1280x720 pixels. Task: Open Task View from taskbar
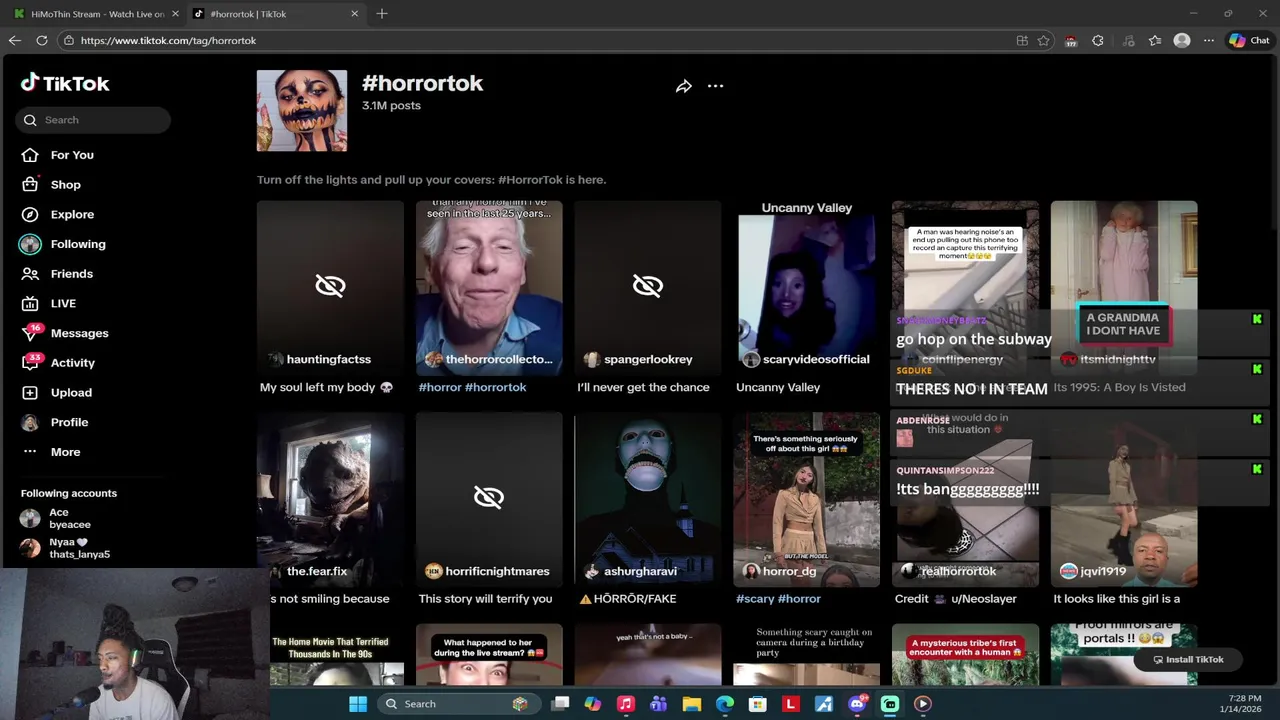(560, 704)
